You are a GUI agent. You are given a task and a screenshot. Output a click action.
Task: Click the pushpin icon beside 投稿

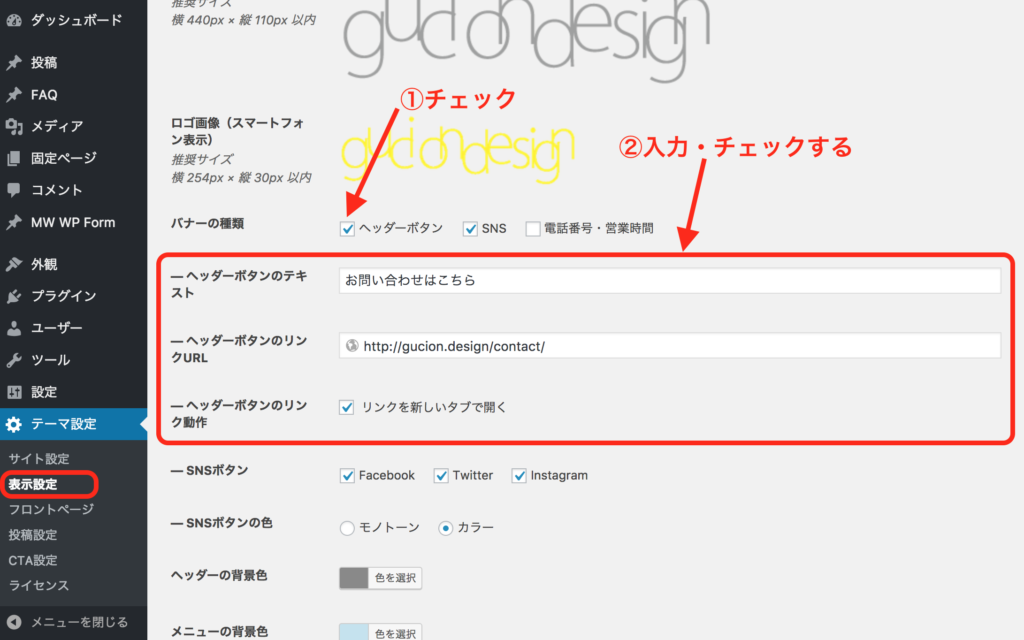click(x=14, y=62)
